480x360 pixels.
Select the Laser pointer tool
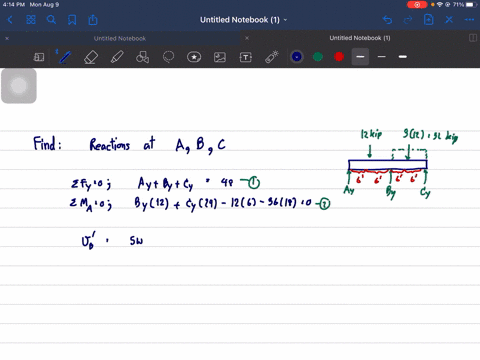pyautogui.click(x=272, y=57)
